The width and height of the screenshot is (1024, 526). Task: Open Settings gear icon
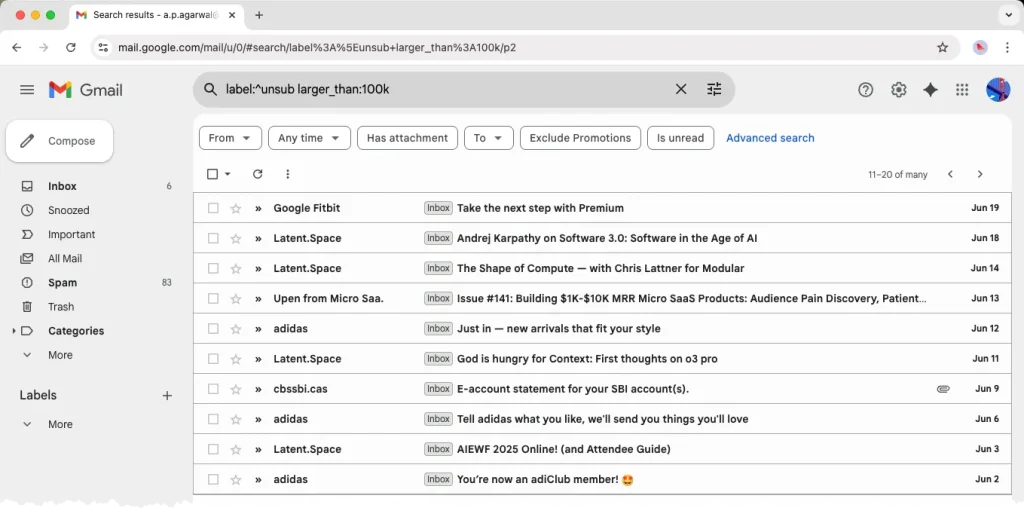pyautogui.click(x=899, y=90)
